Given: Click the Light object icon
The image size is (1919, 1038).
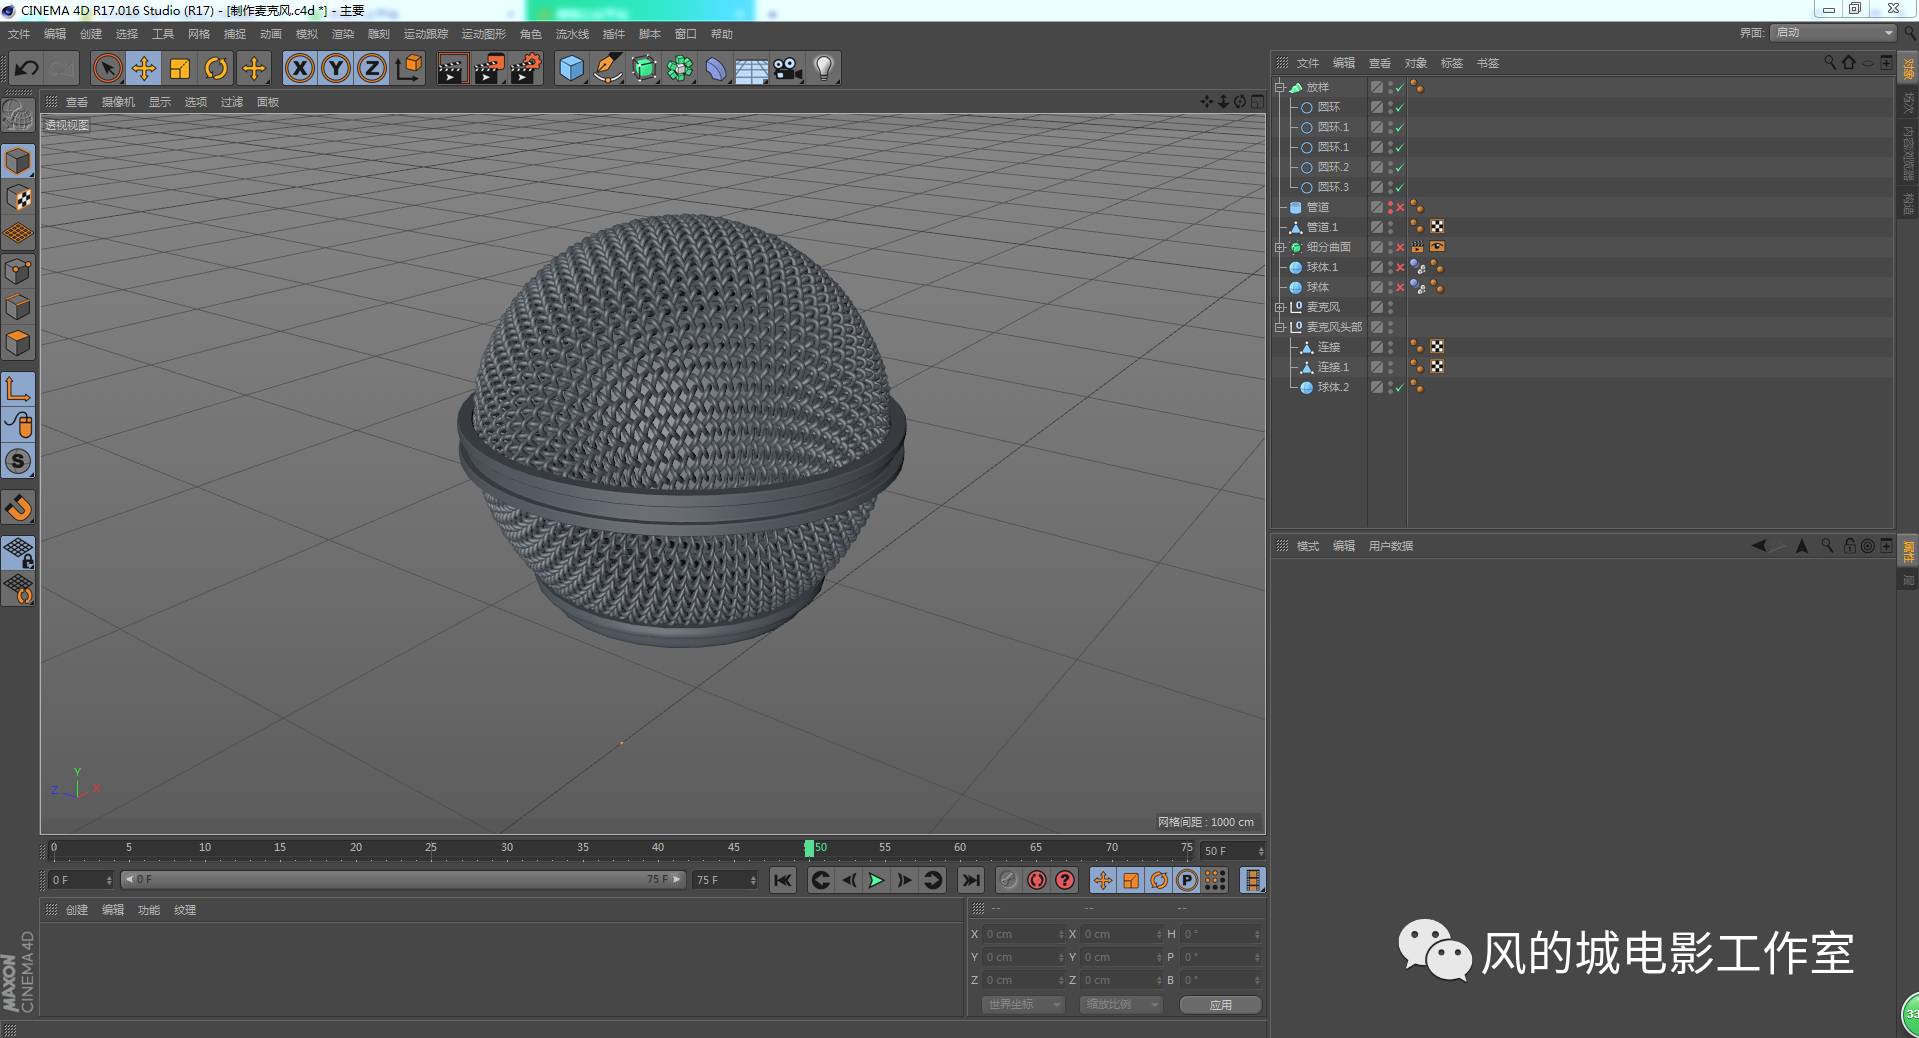Looking at the screenshot, I should click(x=822, y=68).
